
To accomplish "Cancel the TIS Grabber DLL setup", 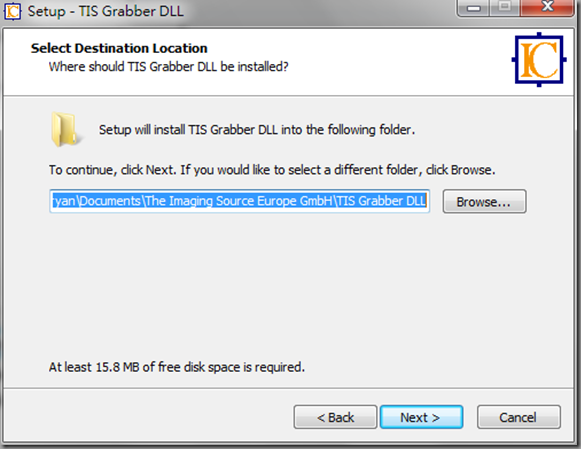I will pyautogui.click(x=519, y=417).
